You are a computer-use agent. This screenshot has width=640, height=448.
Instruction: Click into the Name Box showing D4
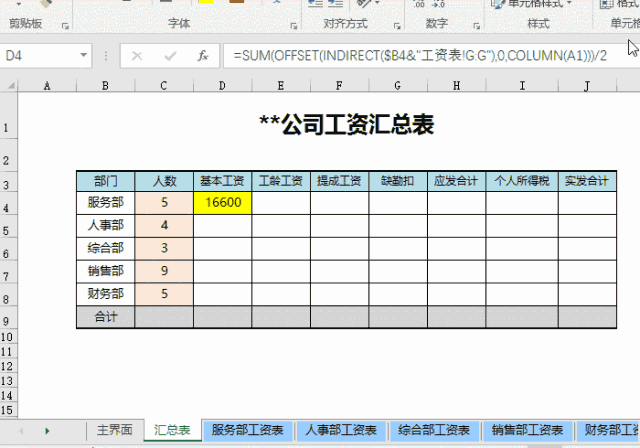(x=41, y=55)
